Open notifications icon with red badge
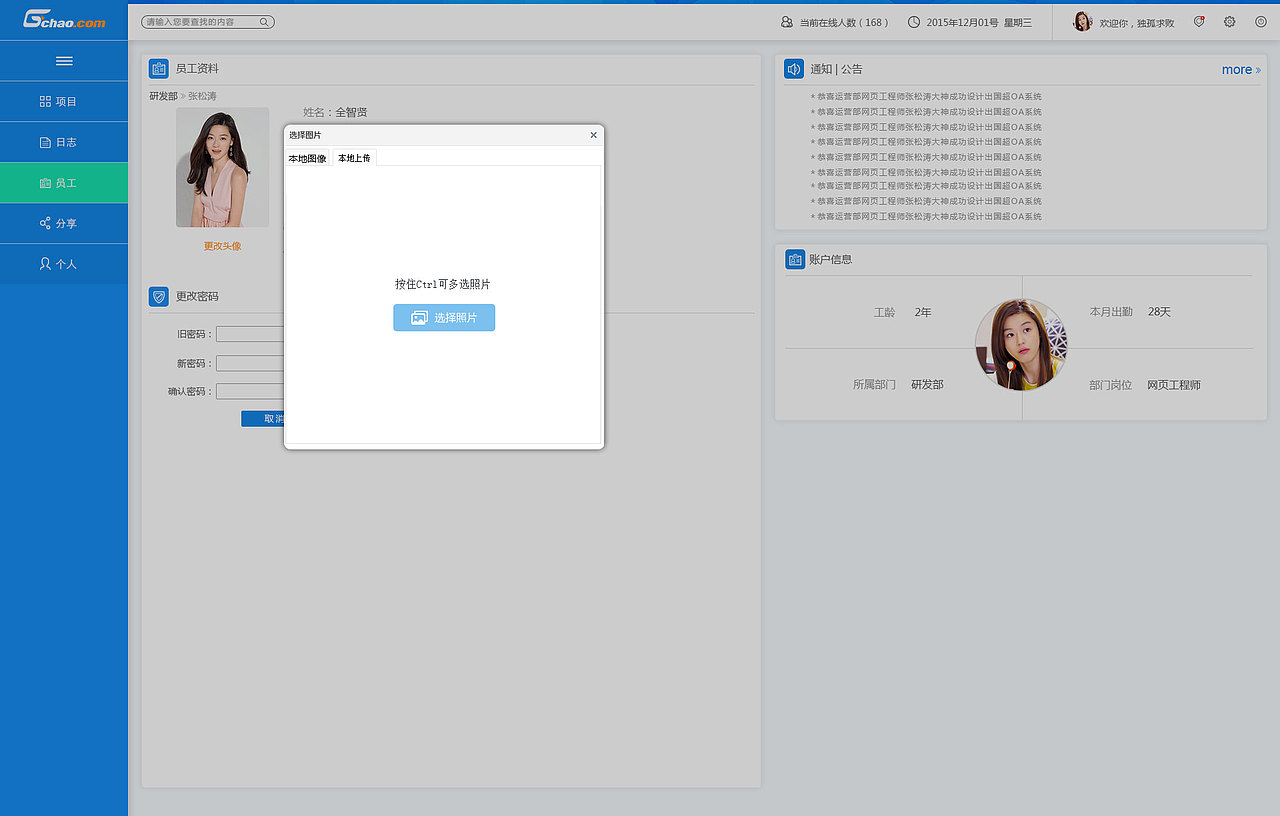 1199,22
